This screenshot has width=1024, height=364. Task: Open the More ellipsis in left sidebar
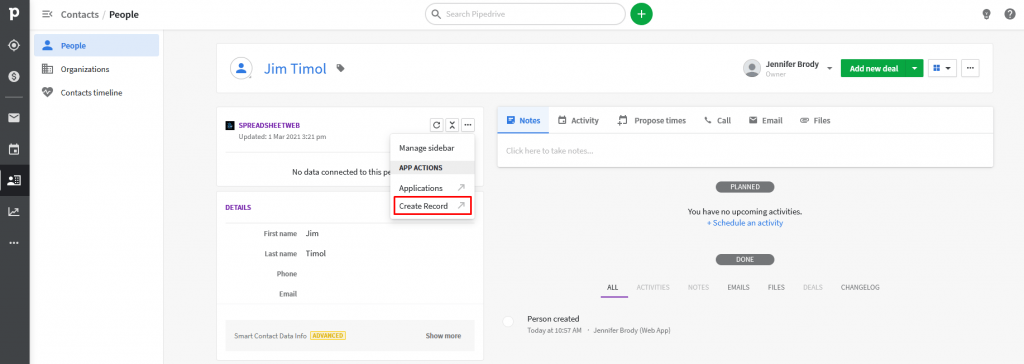pyautogui.click(x=14, y=243)
